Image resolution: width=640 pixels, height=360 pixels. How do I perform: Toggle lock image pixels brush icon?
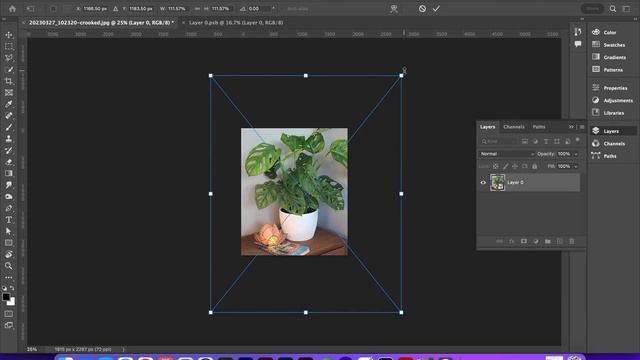(505, 166)
